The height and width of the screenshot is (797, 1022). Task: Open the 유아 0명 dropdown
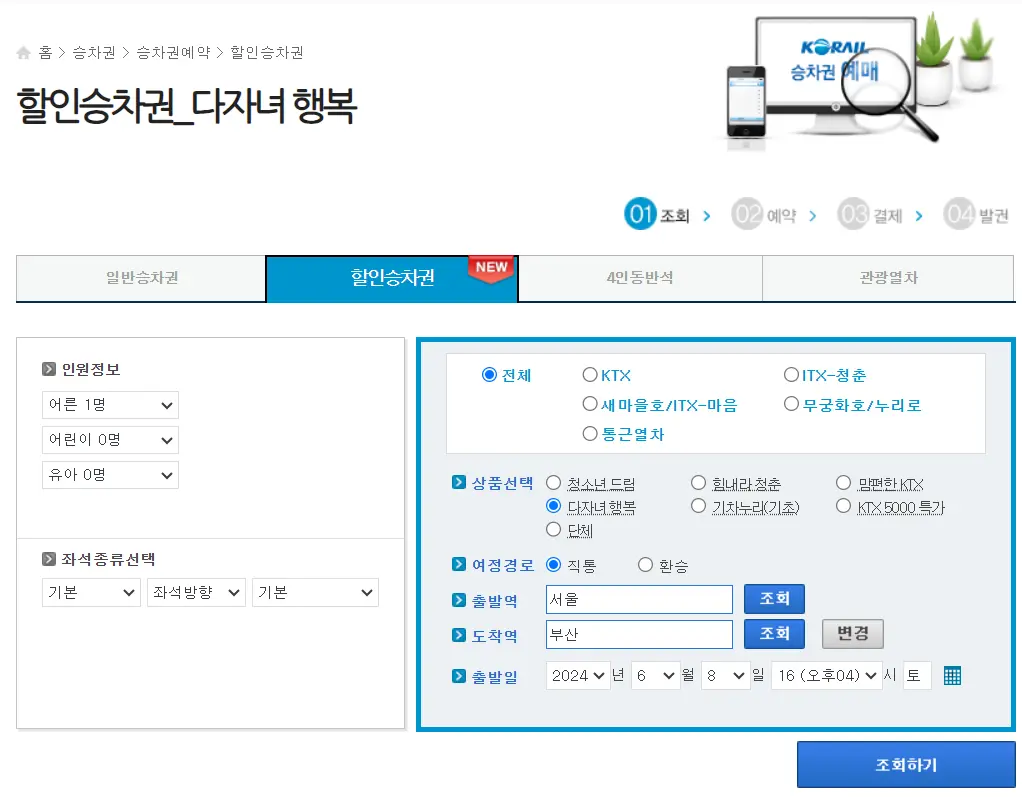tap(110, 475)
